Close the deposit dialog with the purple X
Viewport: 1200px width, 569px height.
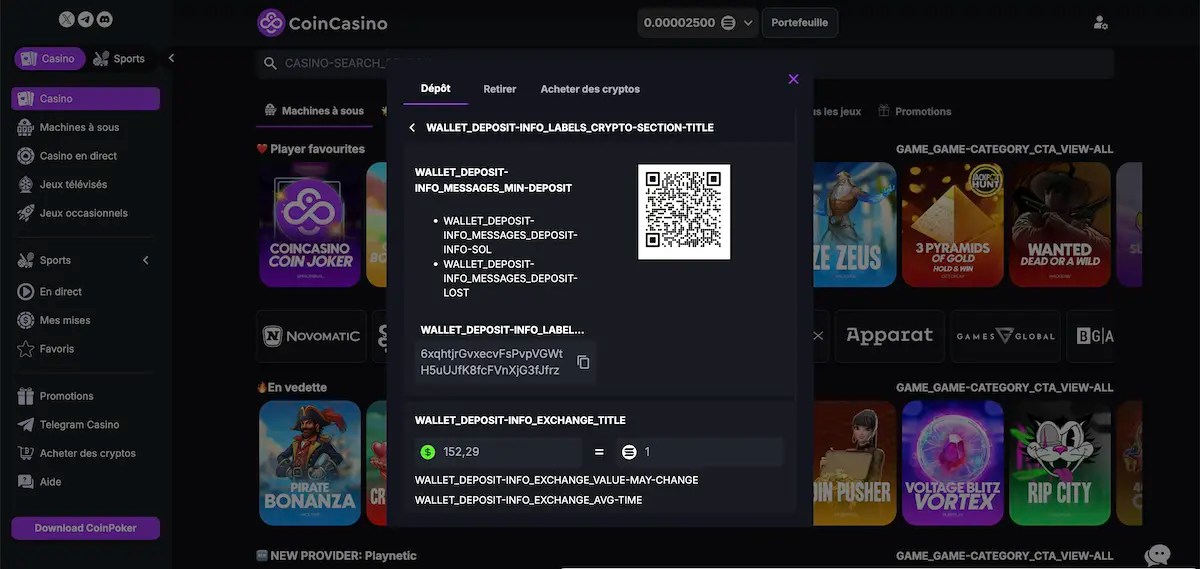point(793,79)
